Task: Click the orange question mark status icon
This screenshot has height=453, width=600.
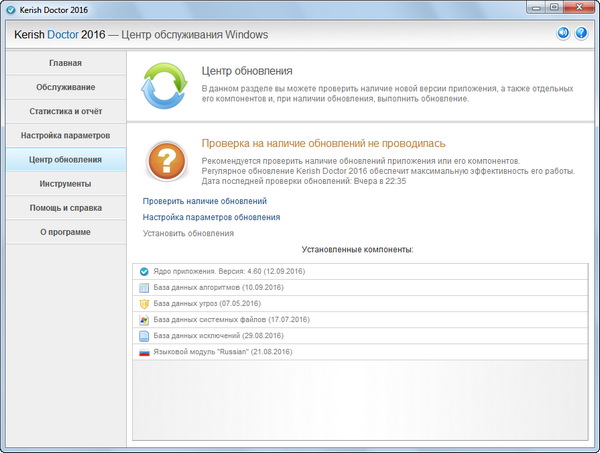Action: (166, 161)
